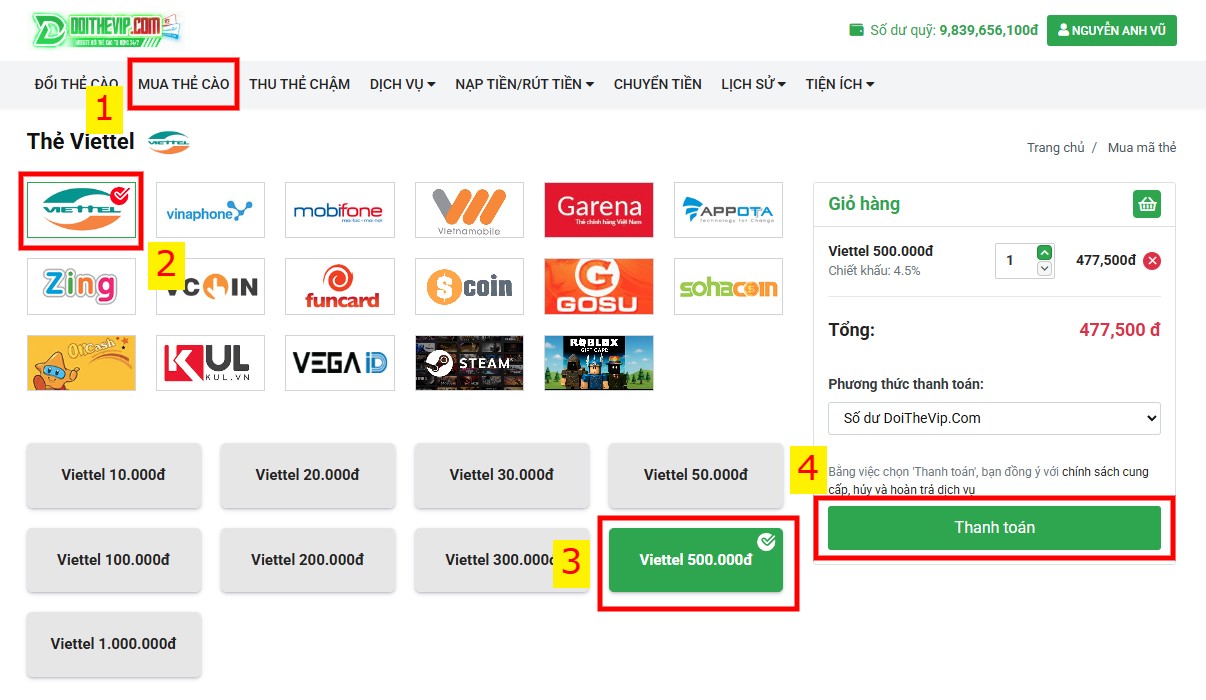This screenshot has height=700, width=1206.
Task: Select the Funcard card logo
Action: coord(339,287)
